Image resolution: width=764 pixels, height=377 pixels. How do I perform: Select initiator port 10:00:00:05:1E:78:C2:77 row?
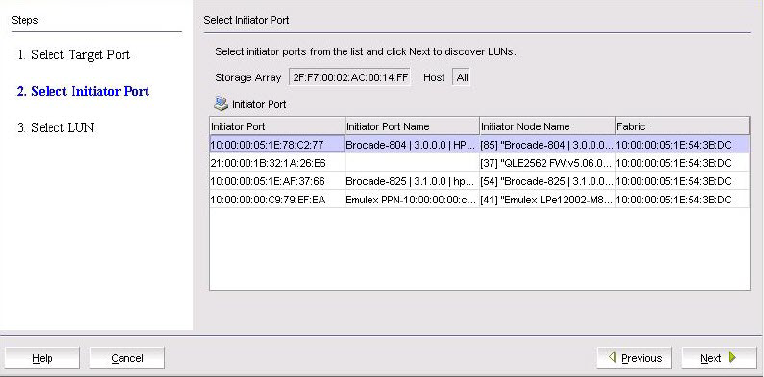(x=480, y=145)
